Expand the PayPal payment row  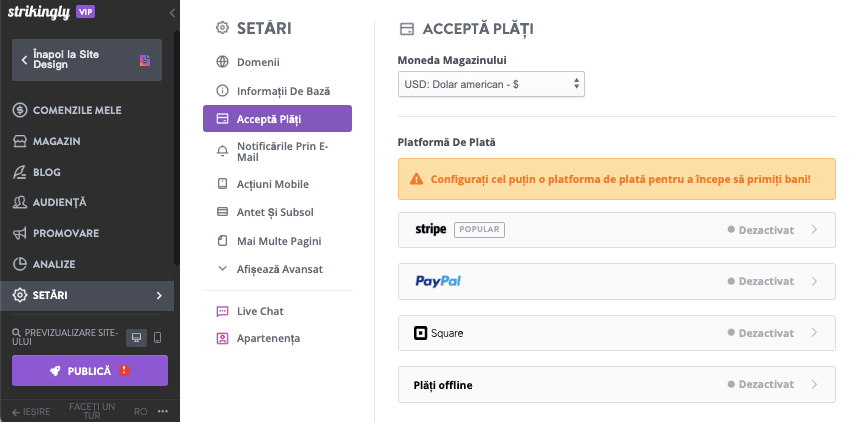(x=617, y=281)
